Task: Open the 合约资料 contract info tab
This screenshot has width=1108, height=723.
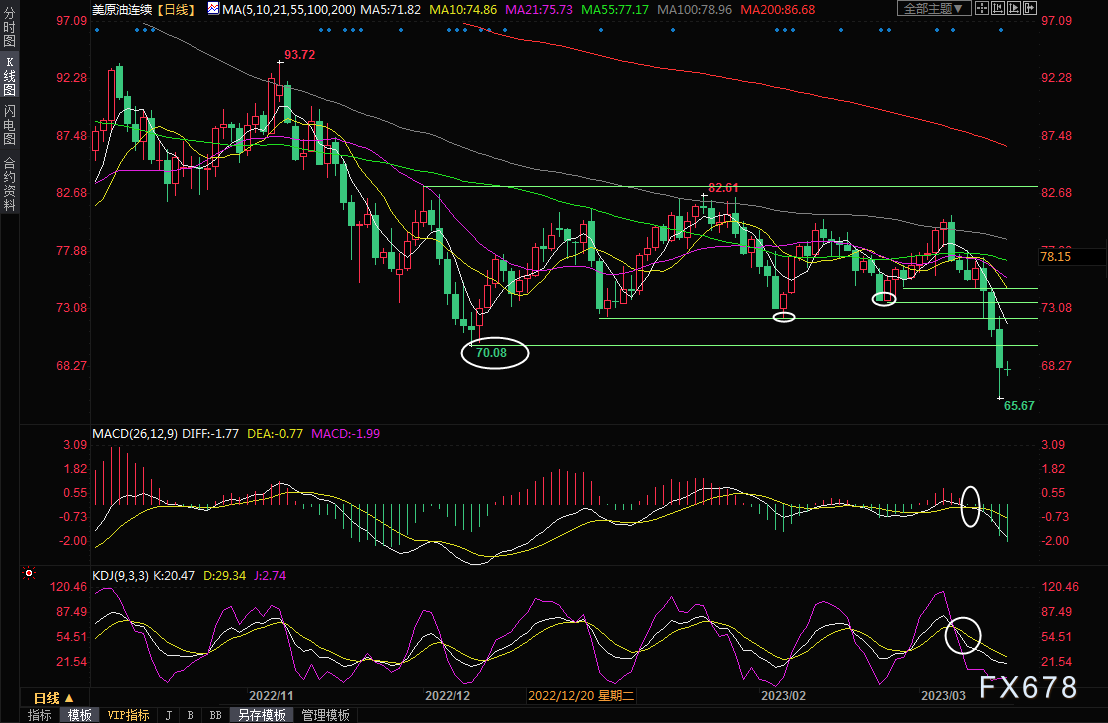Action: pyautogui.click(x=9, y=184)
